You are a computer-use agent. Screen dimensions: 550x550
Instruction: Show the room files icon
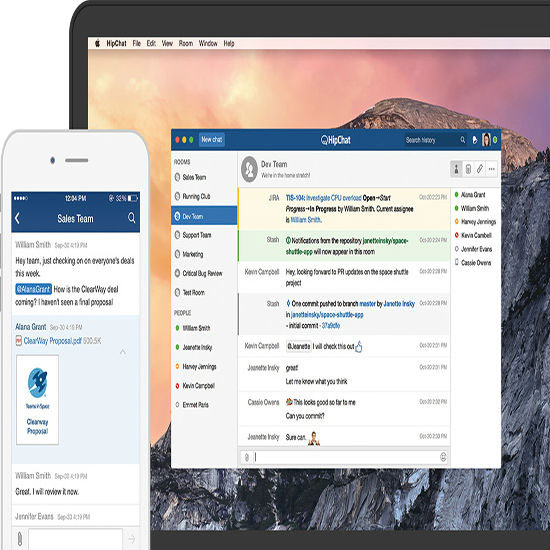click(x=468, y=169)
